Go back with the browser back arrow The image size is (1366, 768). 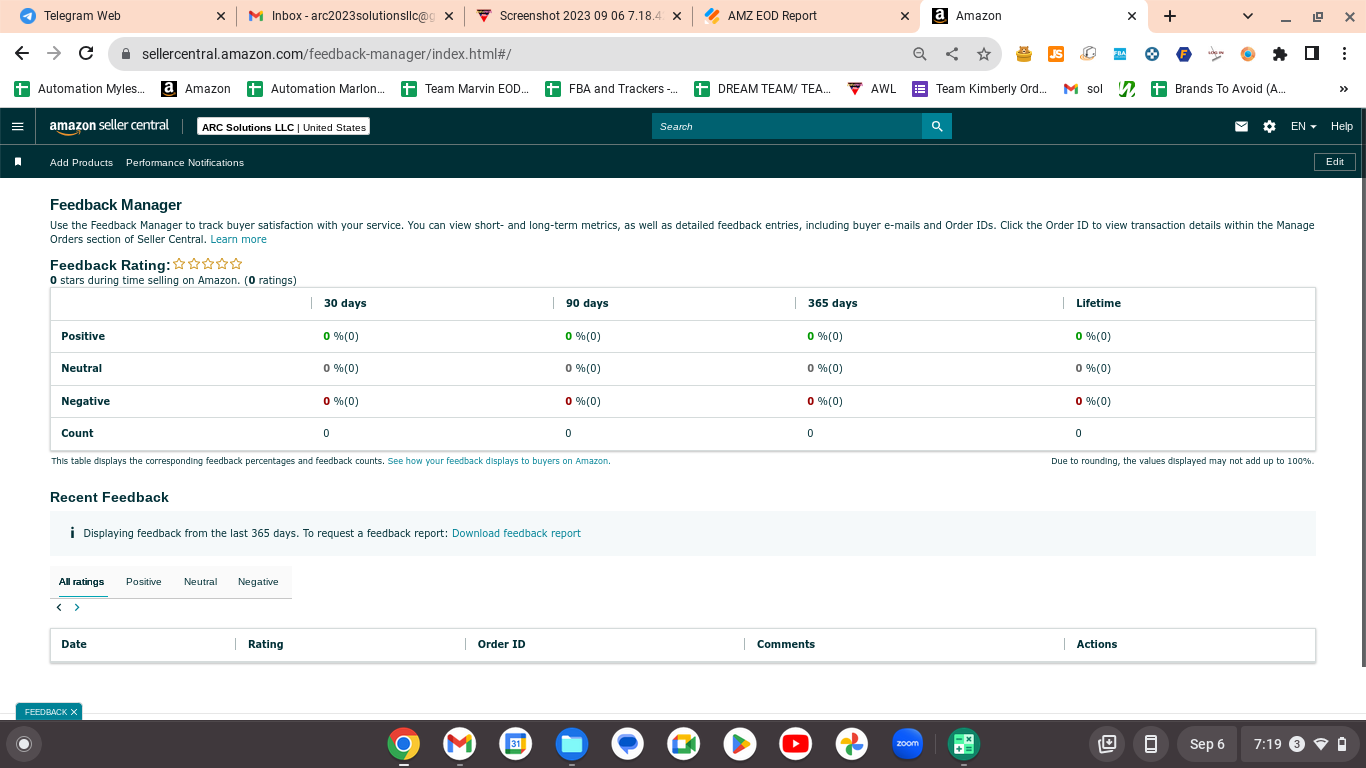pos(22,54)
